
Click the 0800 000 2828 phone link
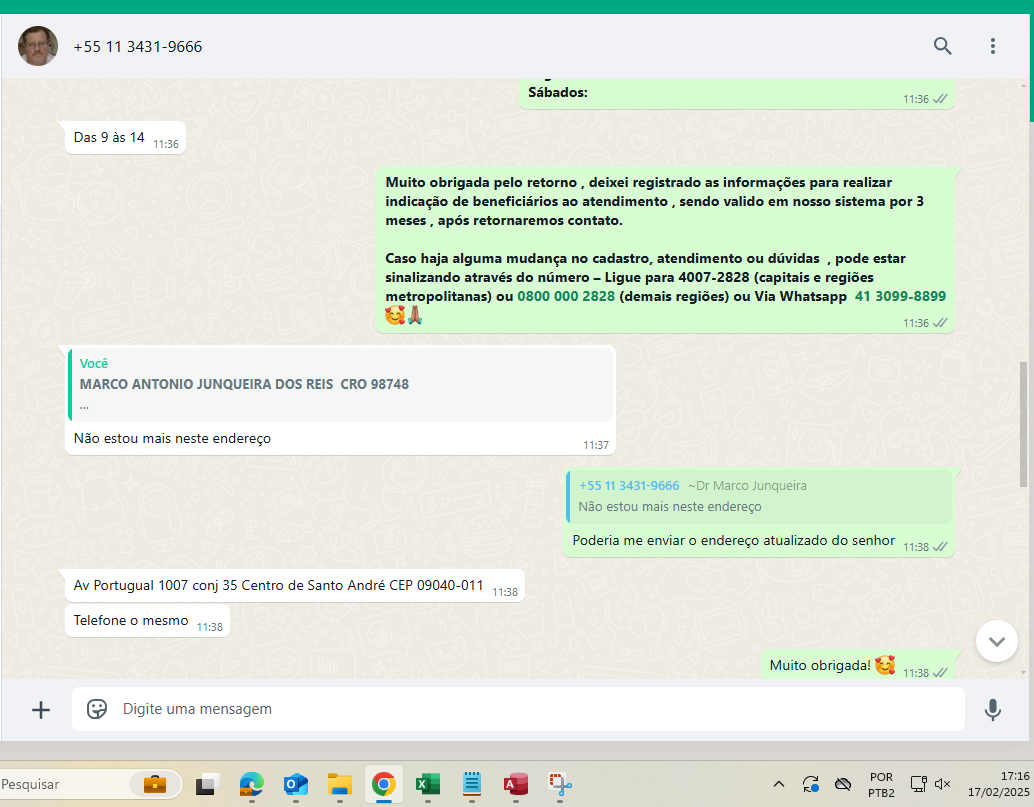coord(566,297)
